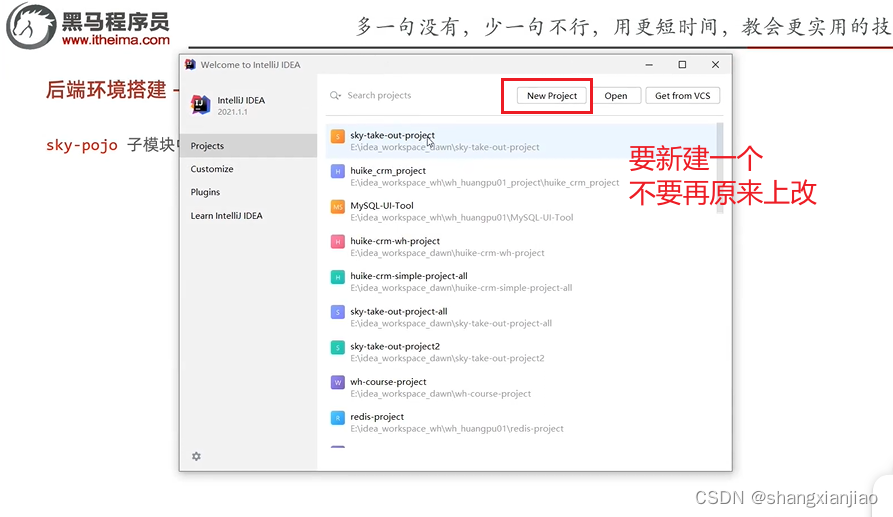The width and height of the screenshot is (893, 517).
Task: Open recent project huike_crm_project
Action: click(x=521, y=176)
